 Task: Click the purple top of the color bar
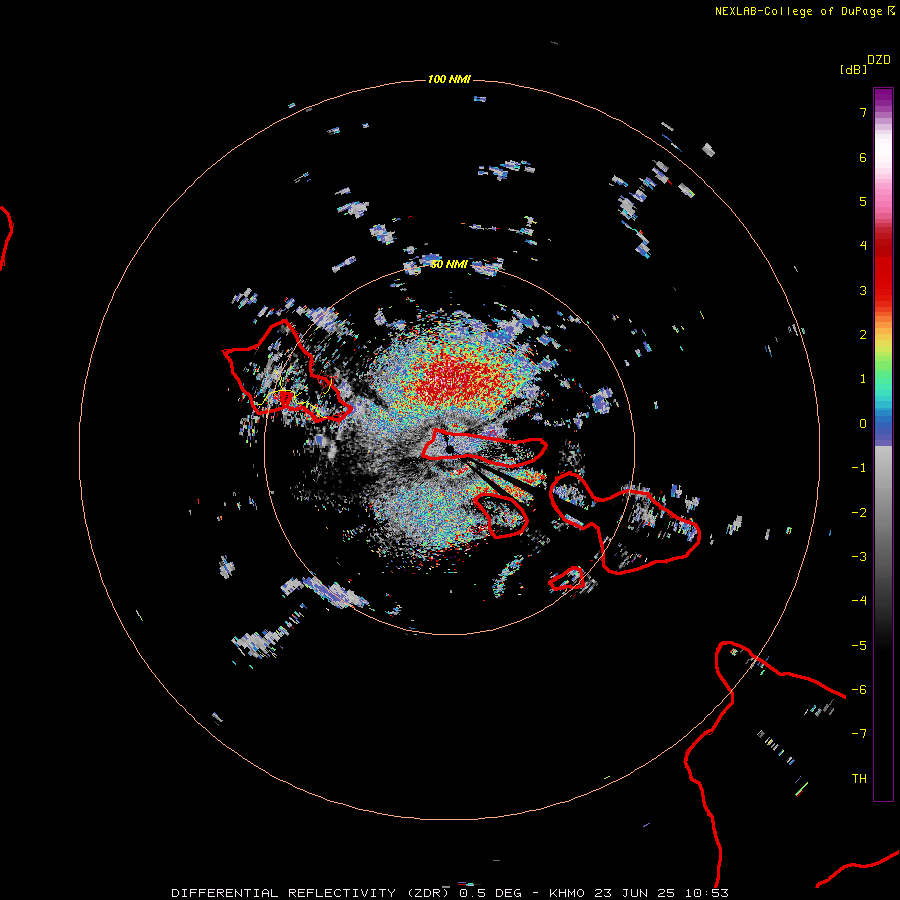point(883,100)
